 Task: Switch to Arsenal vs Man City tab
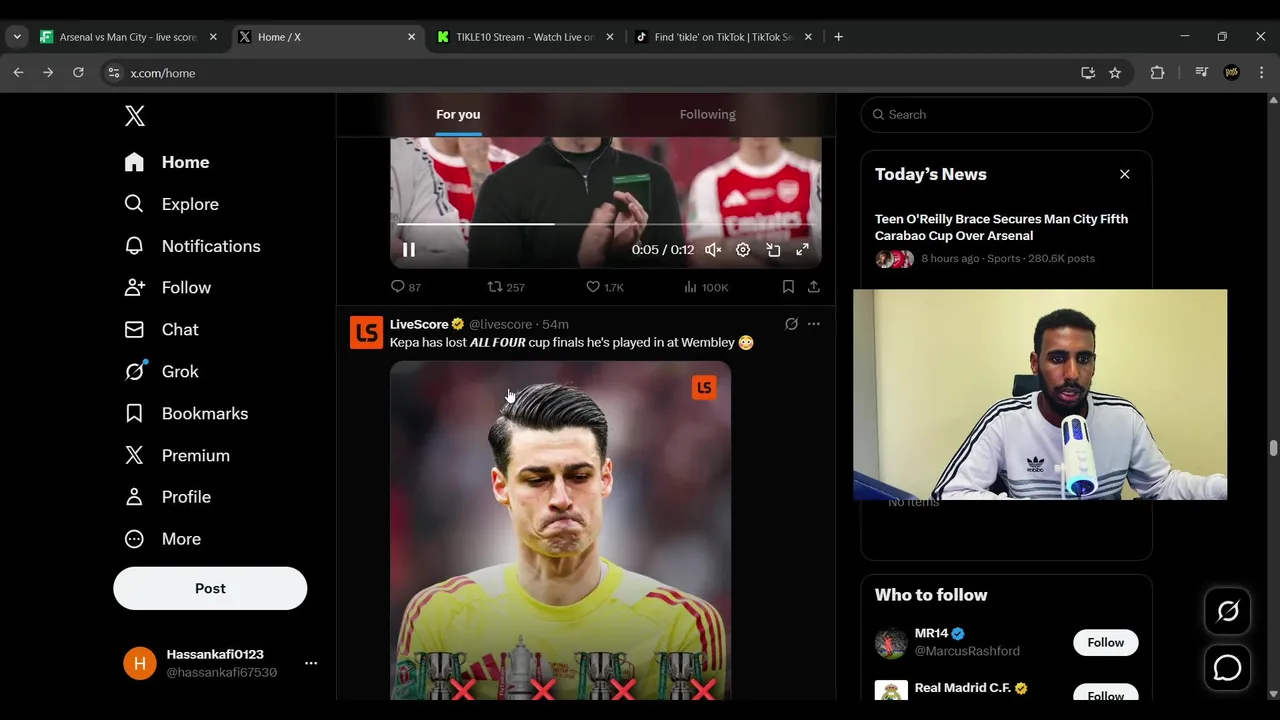(129, 37)
